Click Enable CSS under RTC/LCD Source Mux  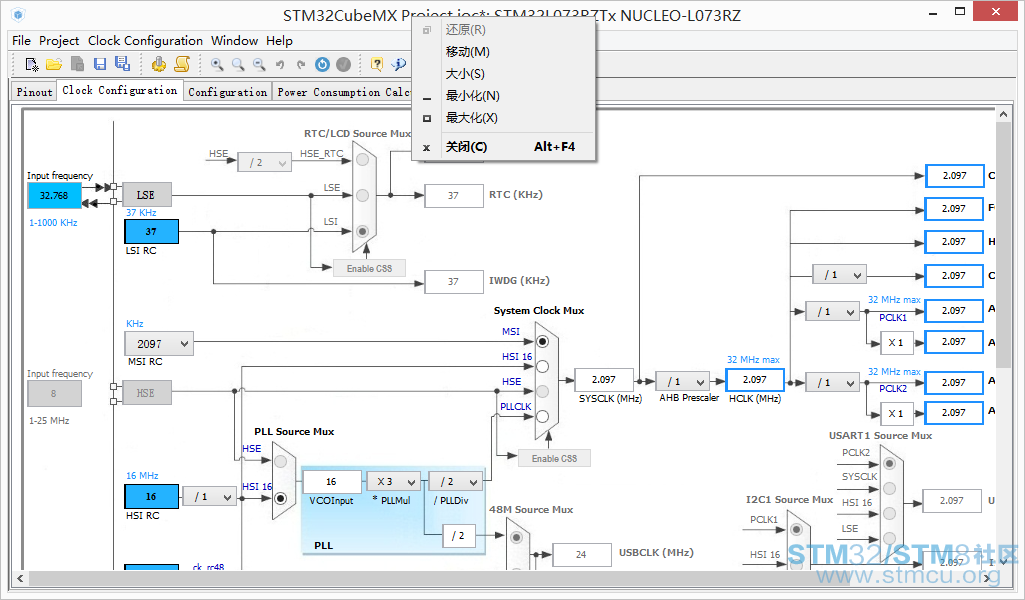(x=369, y=268)
